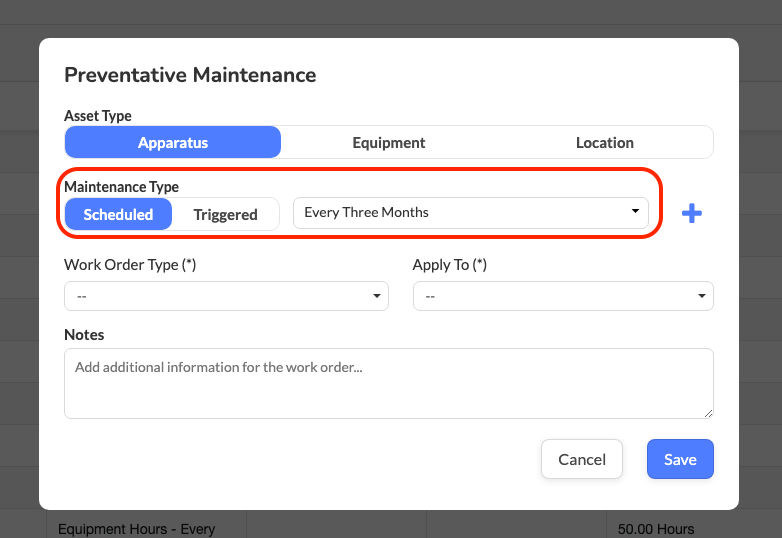This screenshot has width=782, height=538.
Task: Switch to the Equipment asset type
Action: coord(389,143)
